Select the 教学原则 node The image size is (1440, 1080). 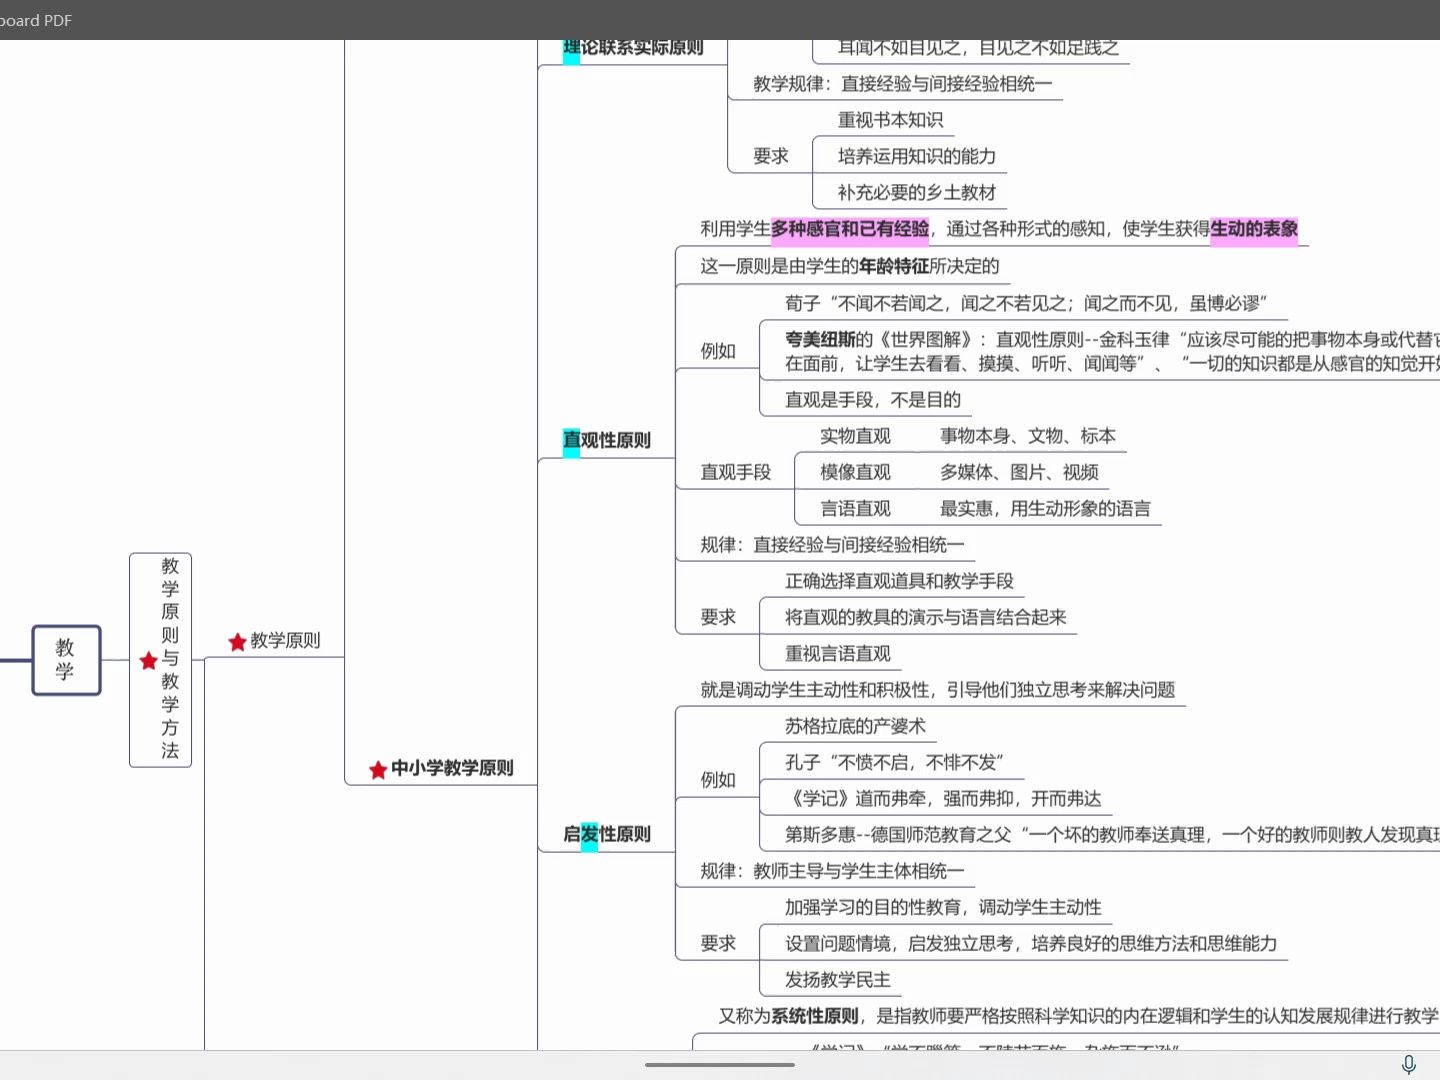coord(285,641)
